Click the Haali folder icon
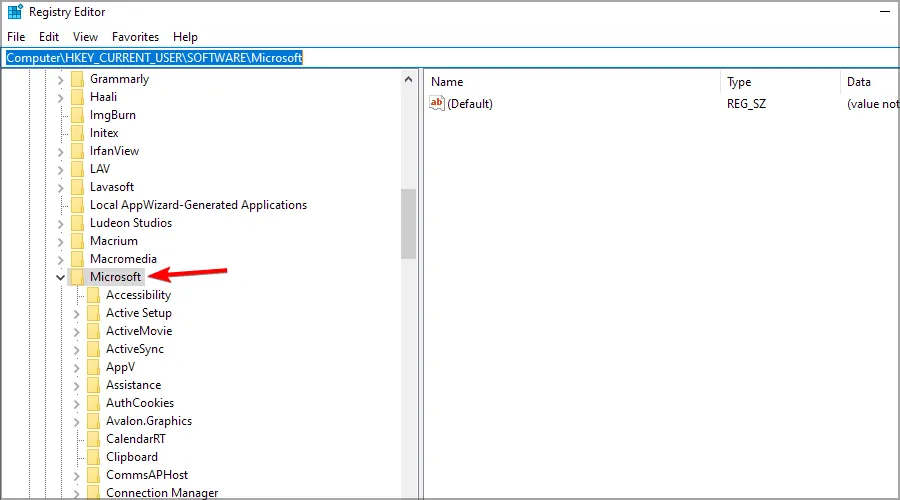The height and width of the screenshot is (500, 900). pos(77,97)
